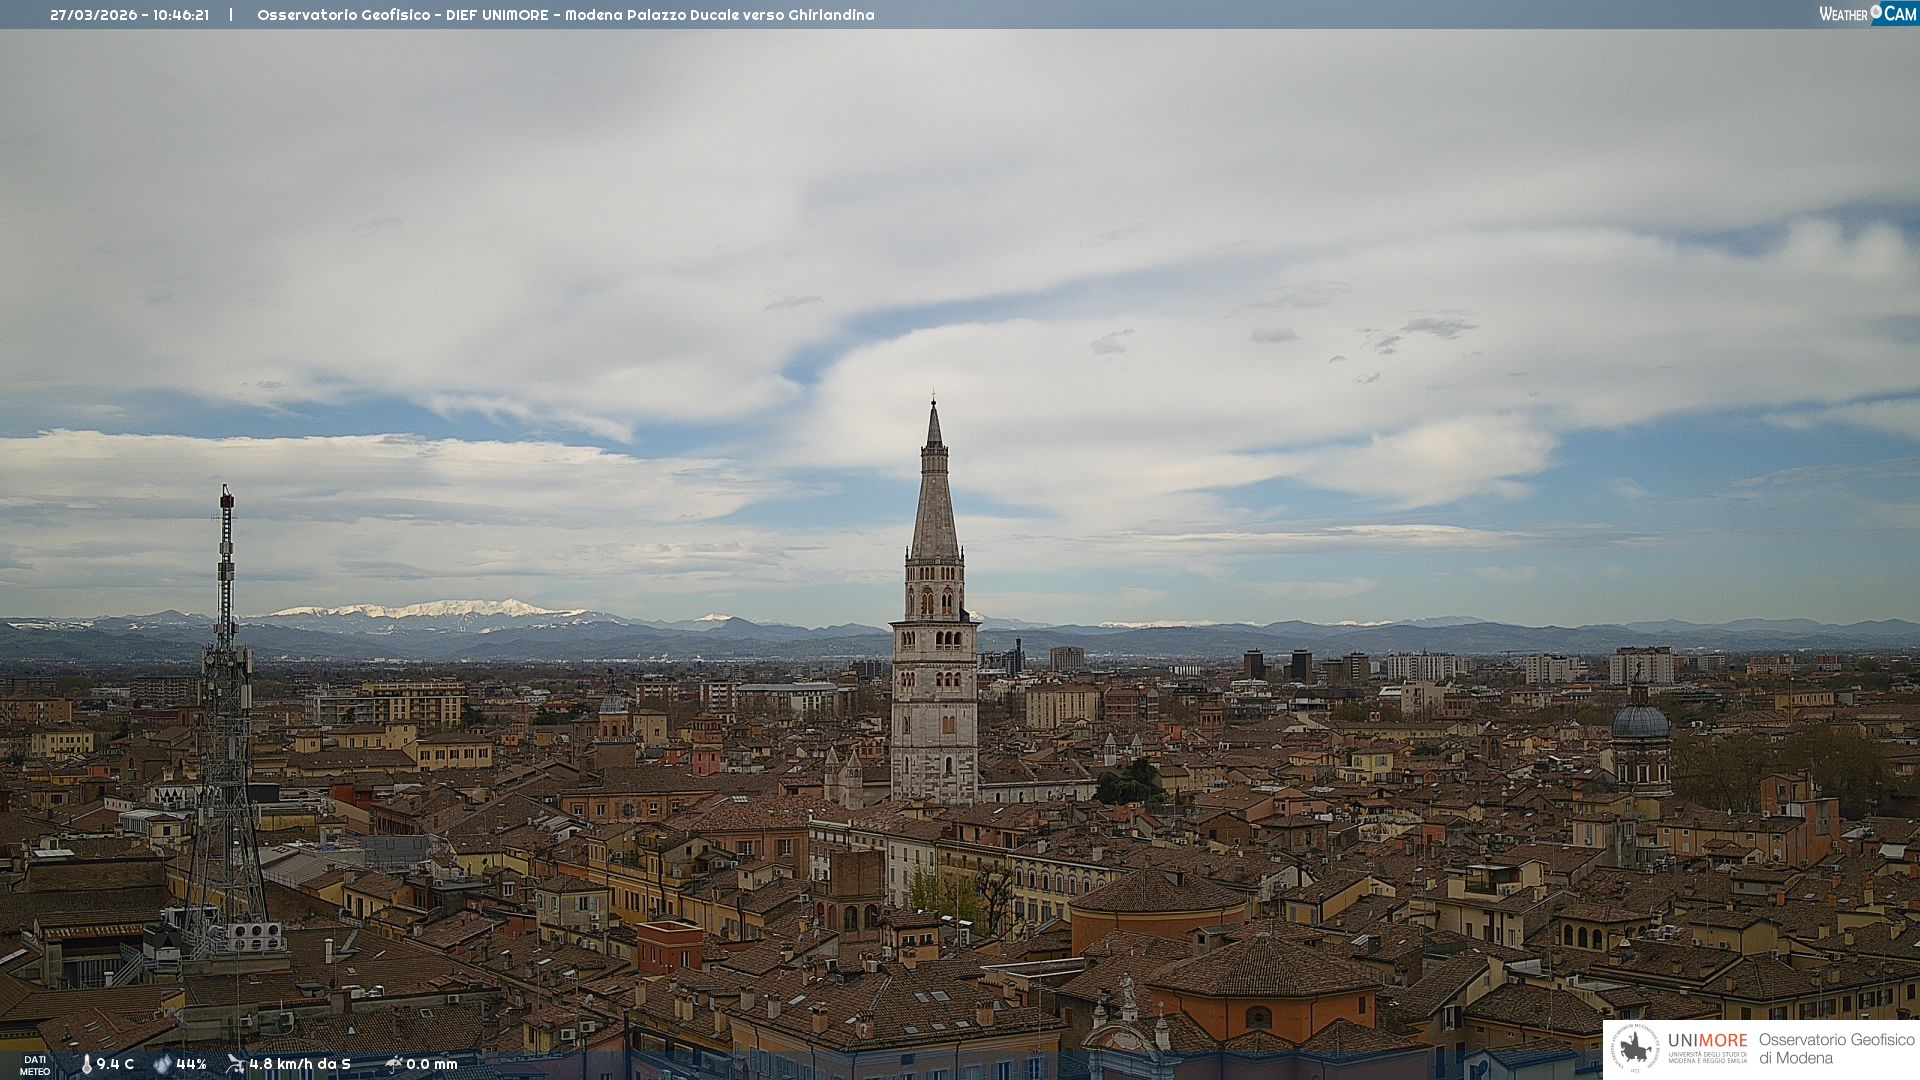Image resolution: width=1920 pixels, height=1080 pixels.
Task: Click Osservatorio Geofisico di Modena text
Action: (1836, 1049)
